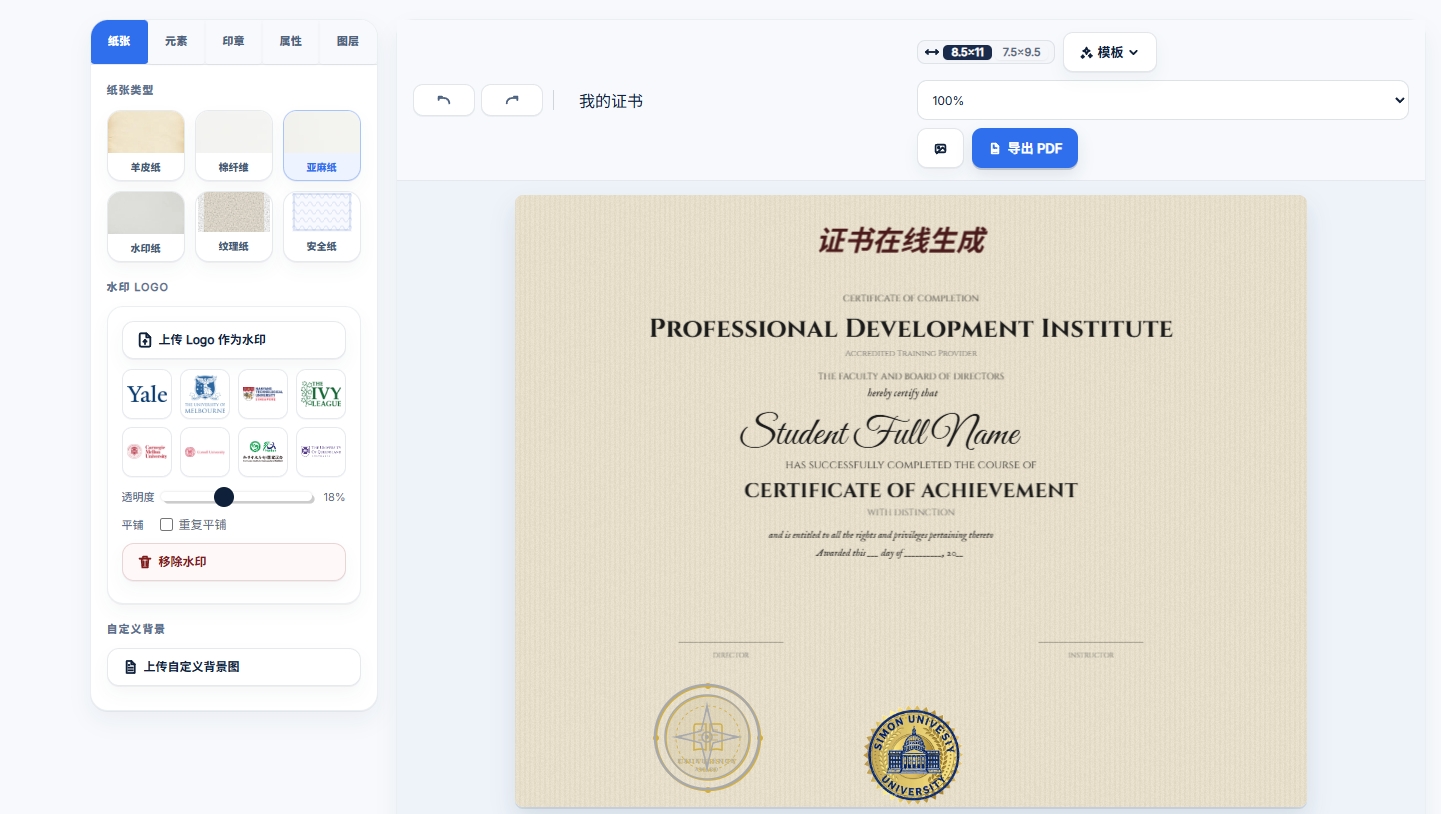Click the Instructor signature label

[1090, 655]
